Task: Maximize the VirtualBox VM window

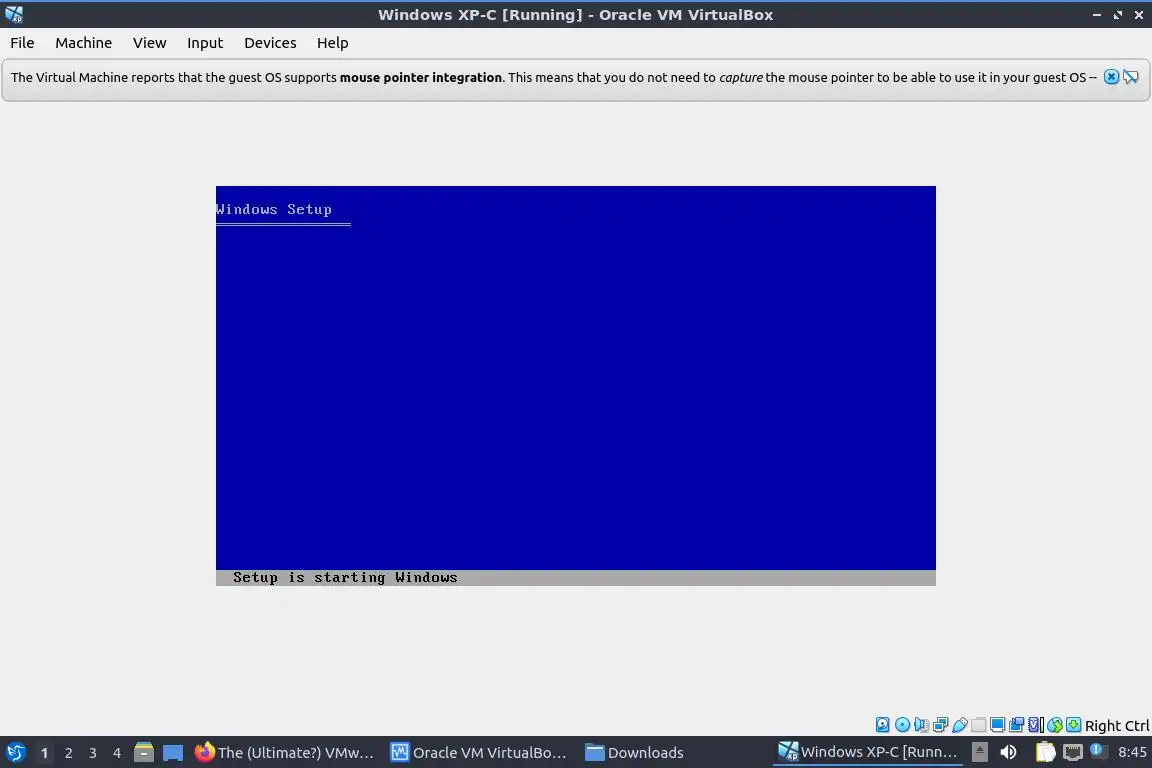Action: click(x=1117, y=15)
